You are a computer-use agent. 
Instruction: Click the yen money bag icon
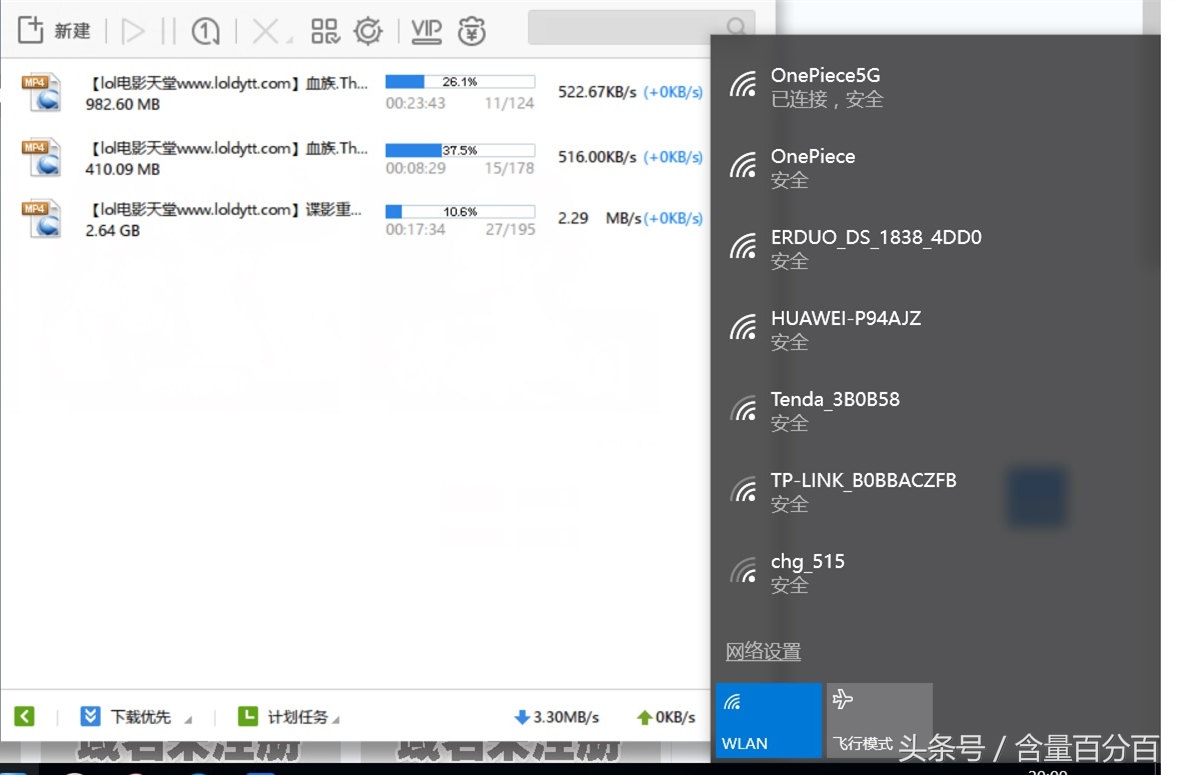click(x=472, y=32)
